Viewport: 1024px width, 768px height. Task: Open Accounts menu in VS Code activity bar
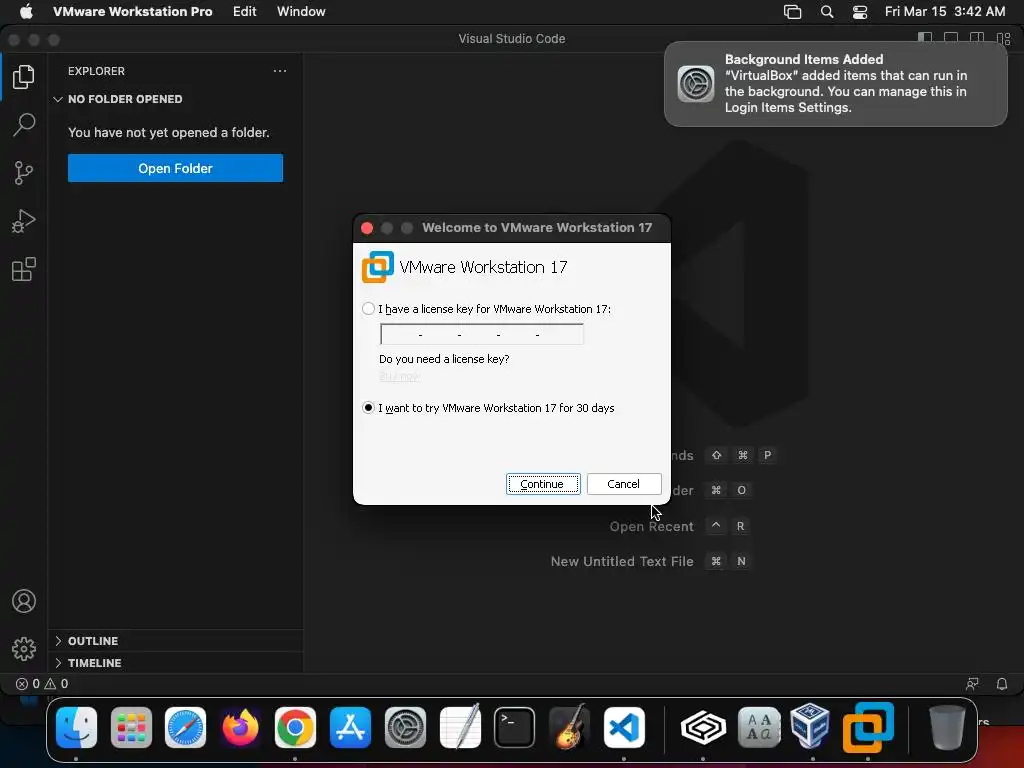pyautogui.click(x=24, y=601)
